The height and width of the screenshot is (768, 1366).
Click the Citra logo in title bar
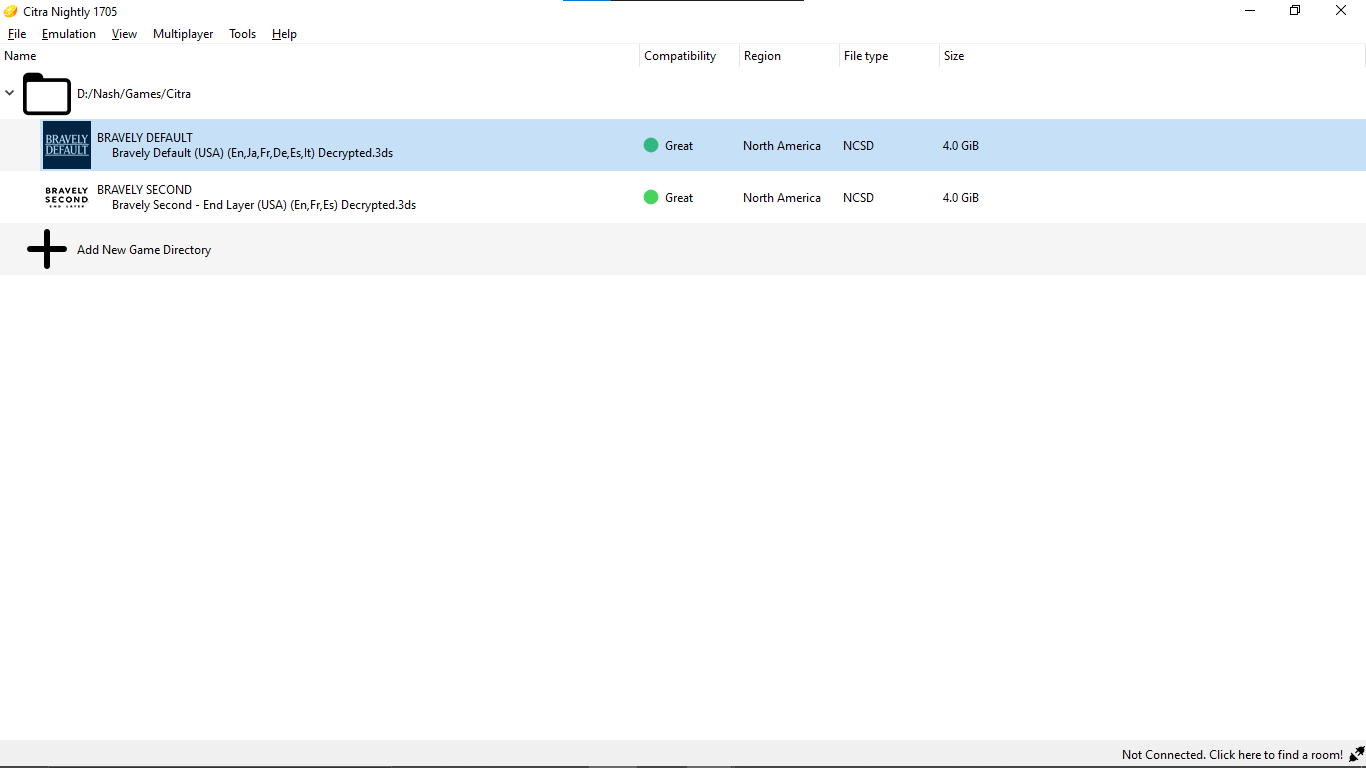11,11
